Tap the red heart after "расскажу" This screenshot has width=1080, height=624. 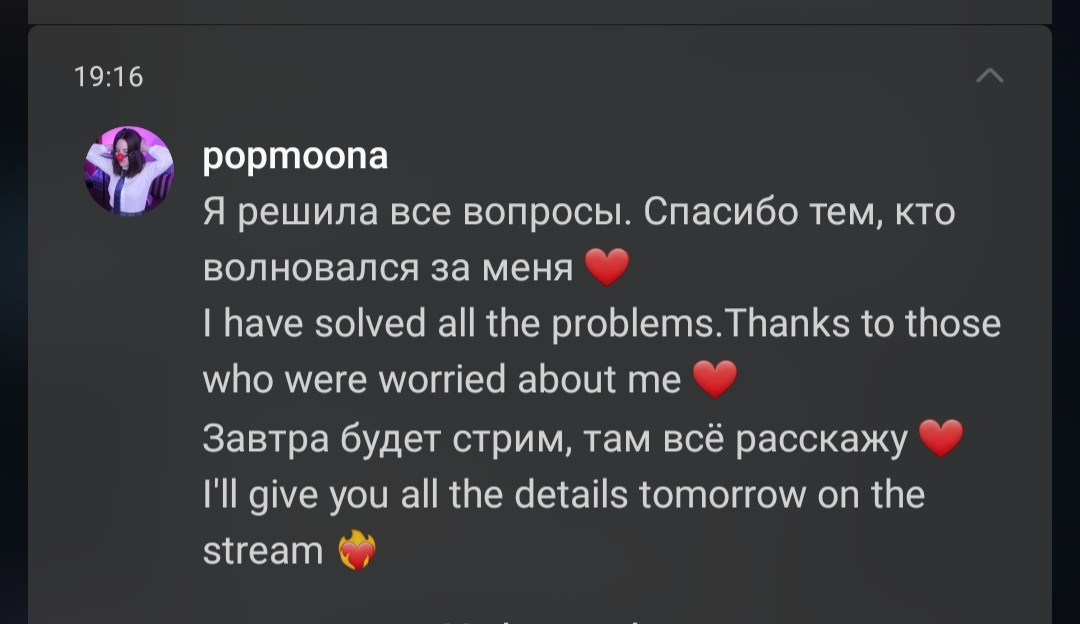pos(941,438)
